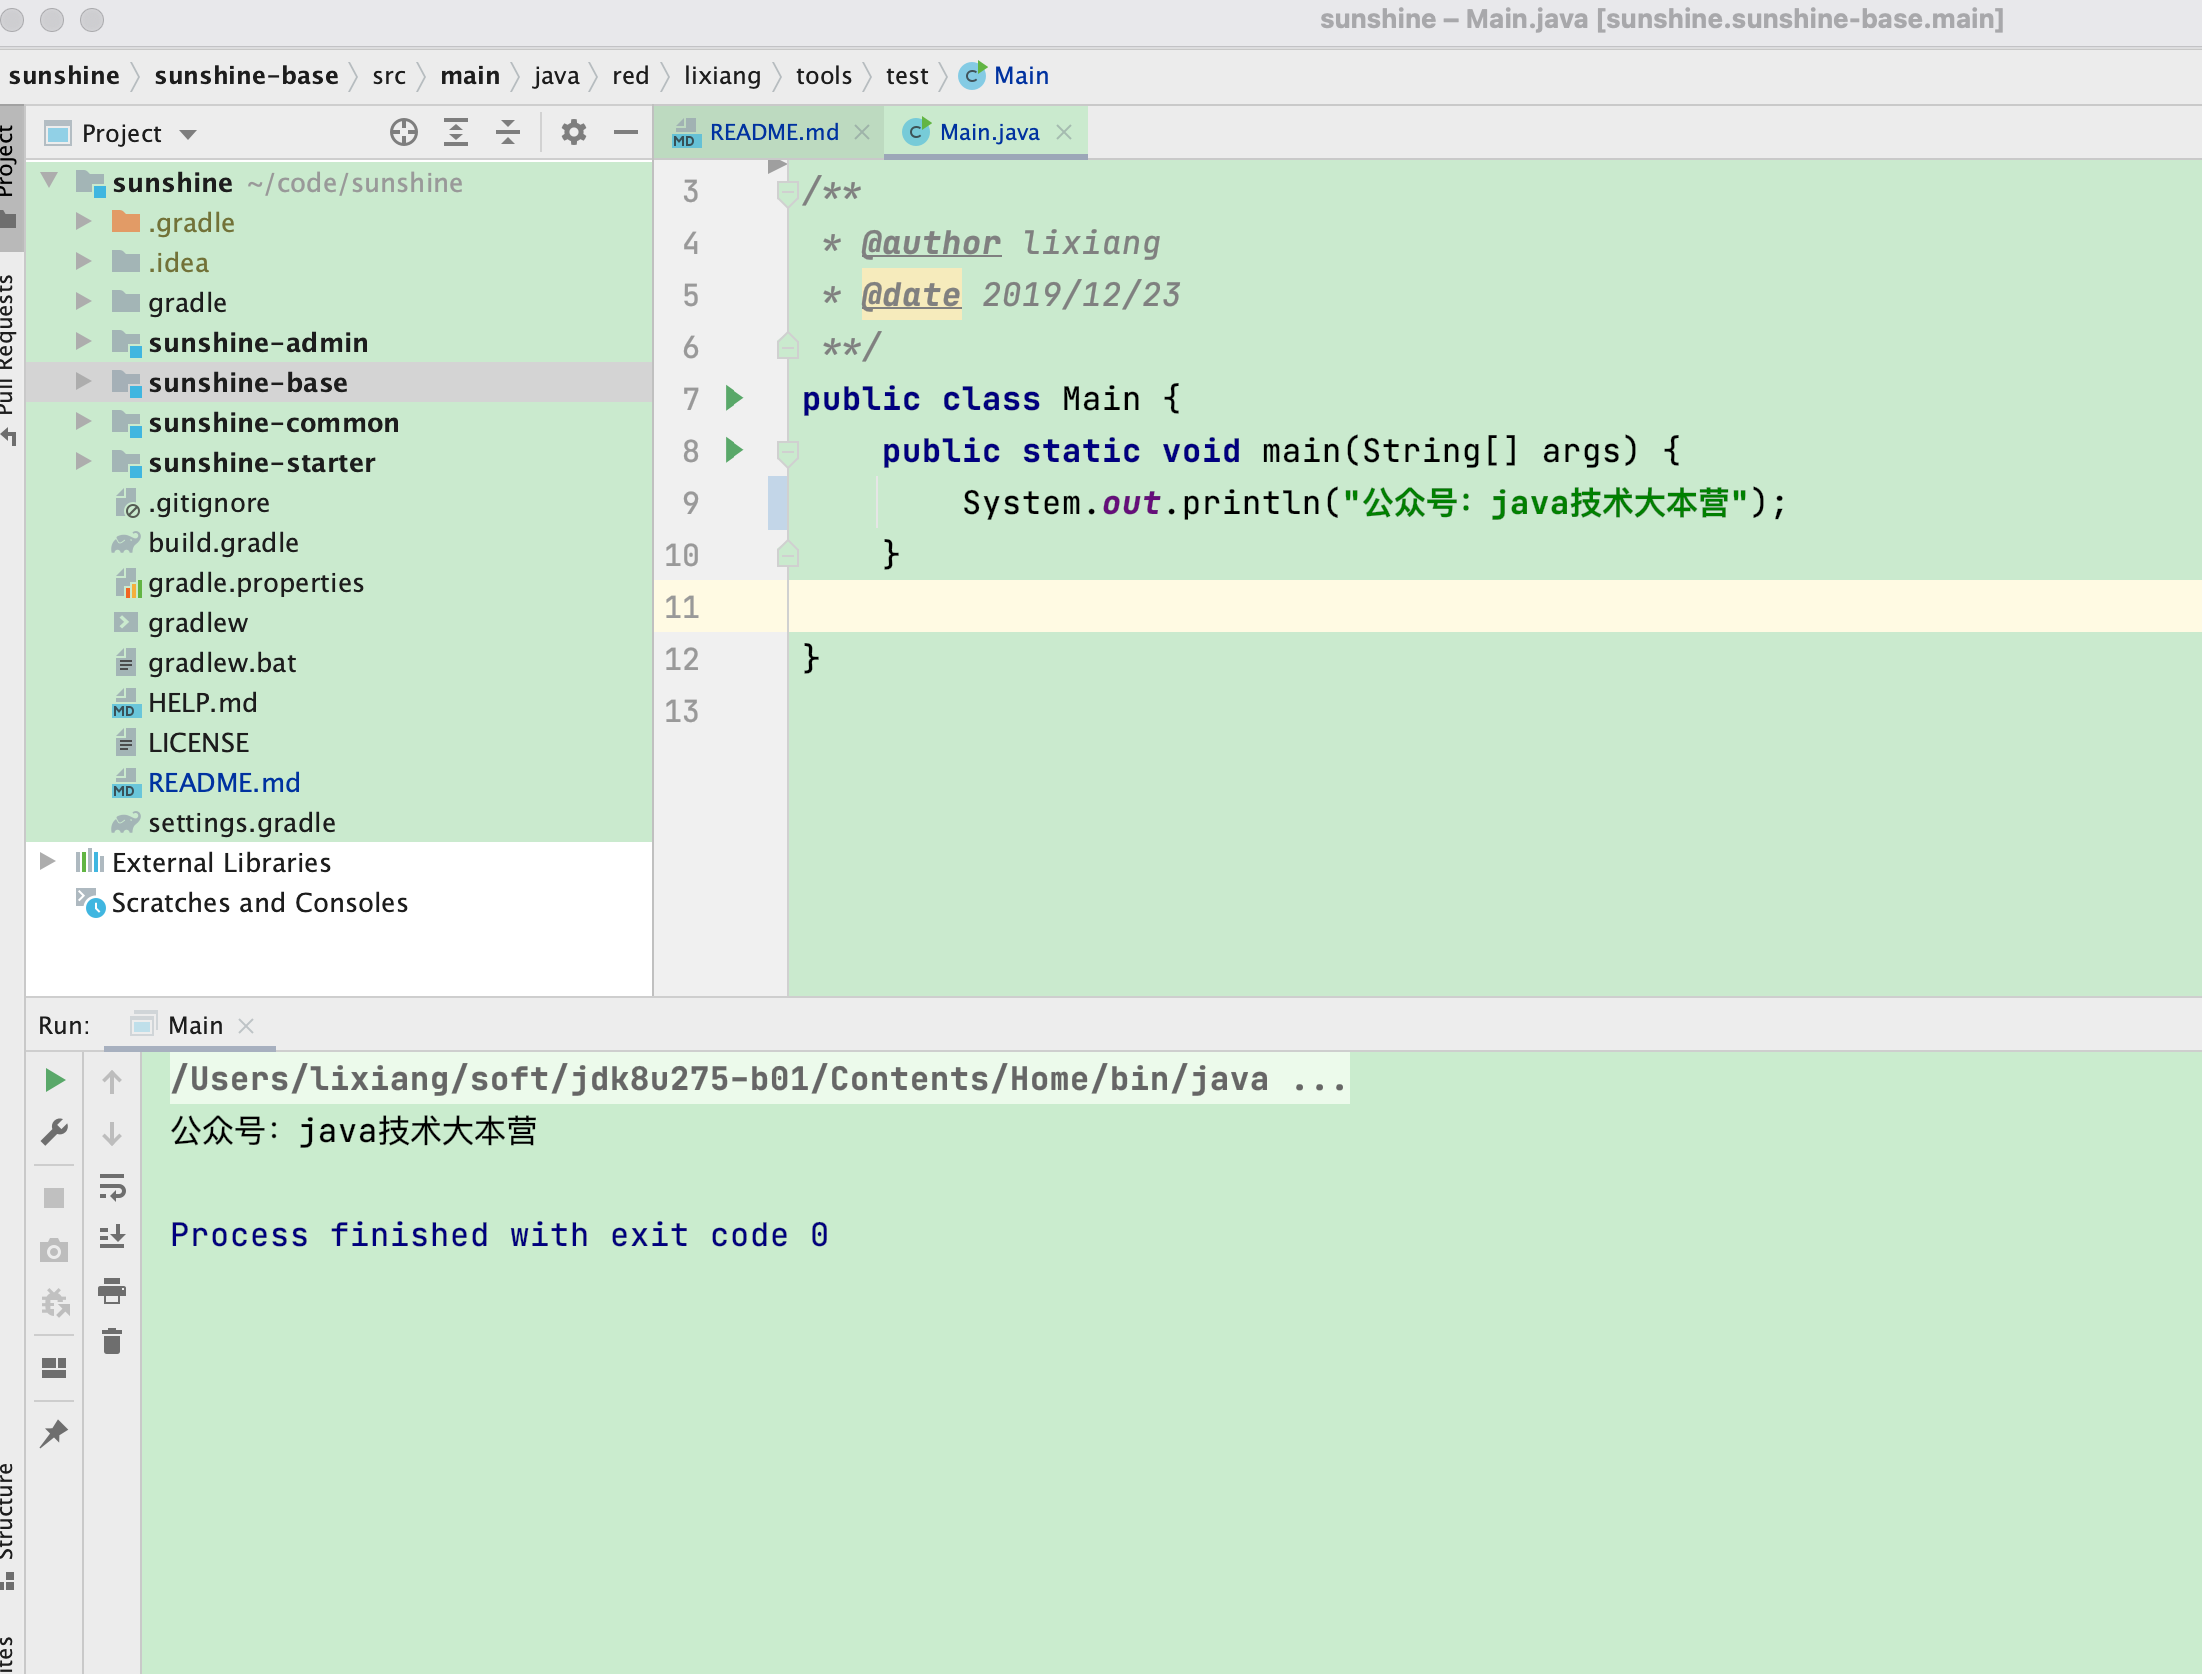Close the README.md tab

click(862, 132)
